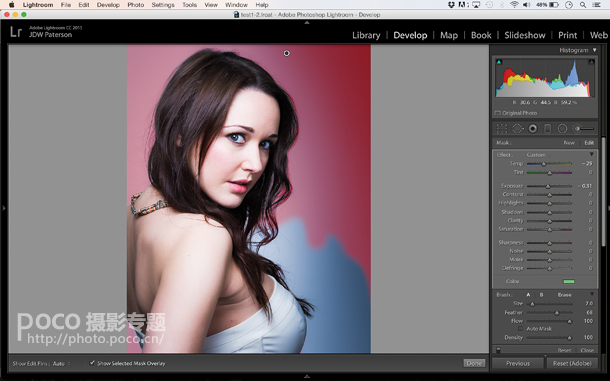Click the Dropbox menu bar icon
This screenshot has width=610, height=381.
click(451, 5)
